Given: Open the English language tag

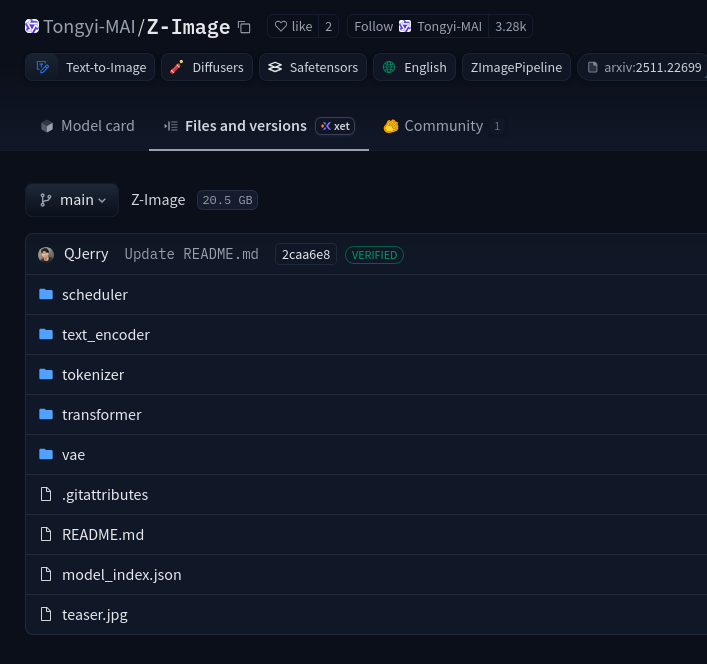Looking at the screenshot, I should tap(414, 67).
